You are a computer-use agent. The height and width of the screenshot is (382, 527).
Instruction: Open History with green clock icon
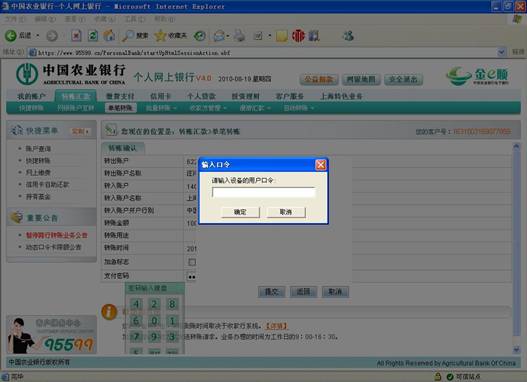tap(200, 36)
